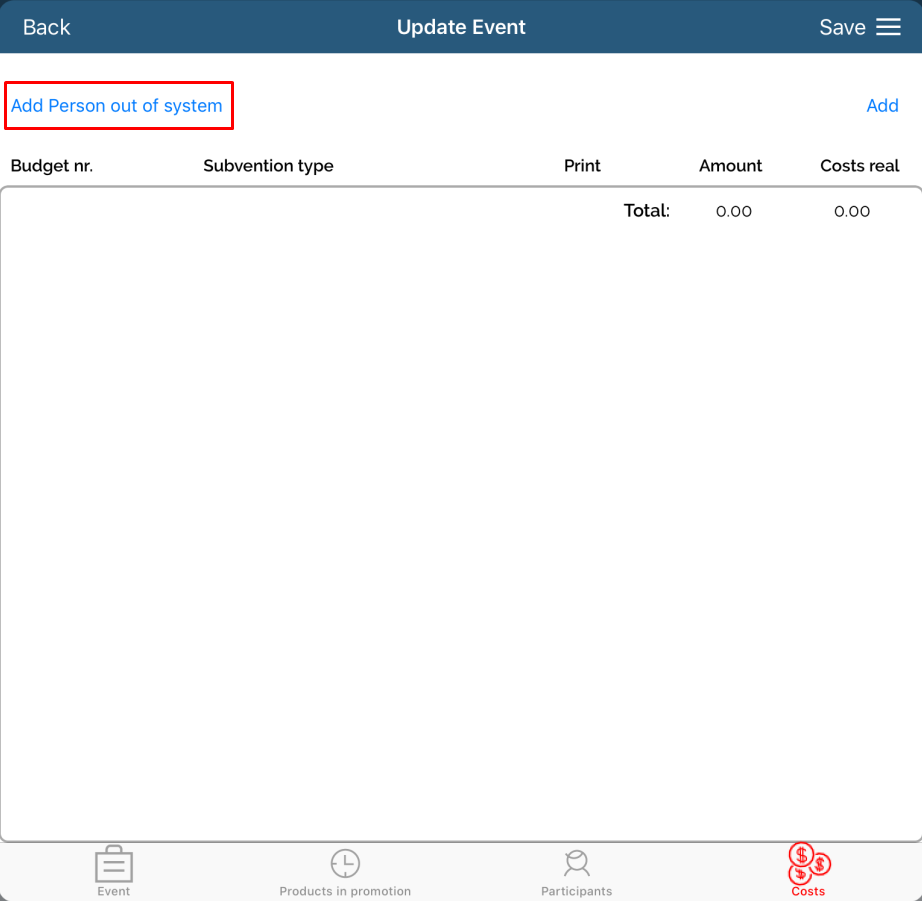The image size is (922, 901).
Task: Click the Print column header
Action: (582, 166)
